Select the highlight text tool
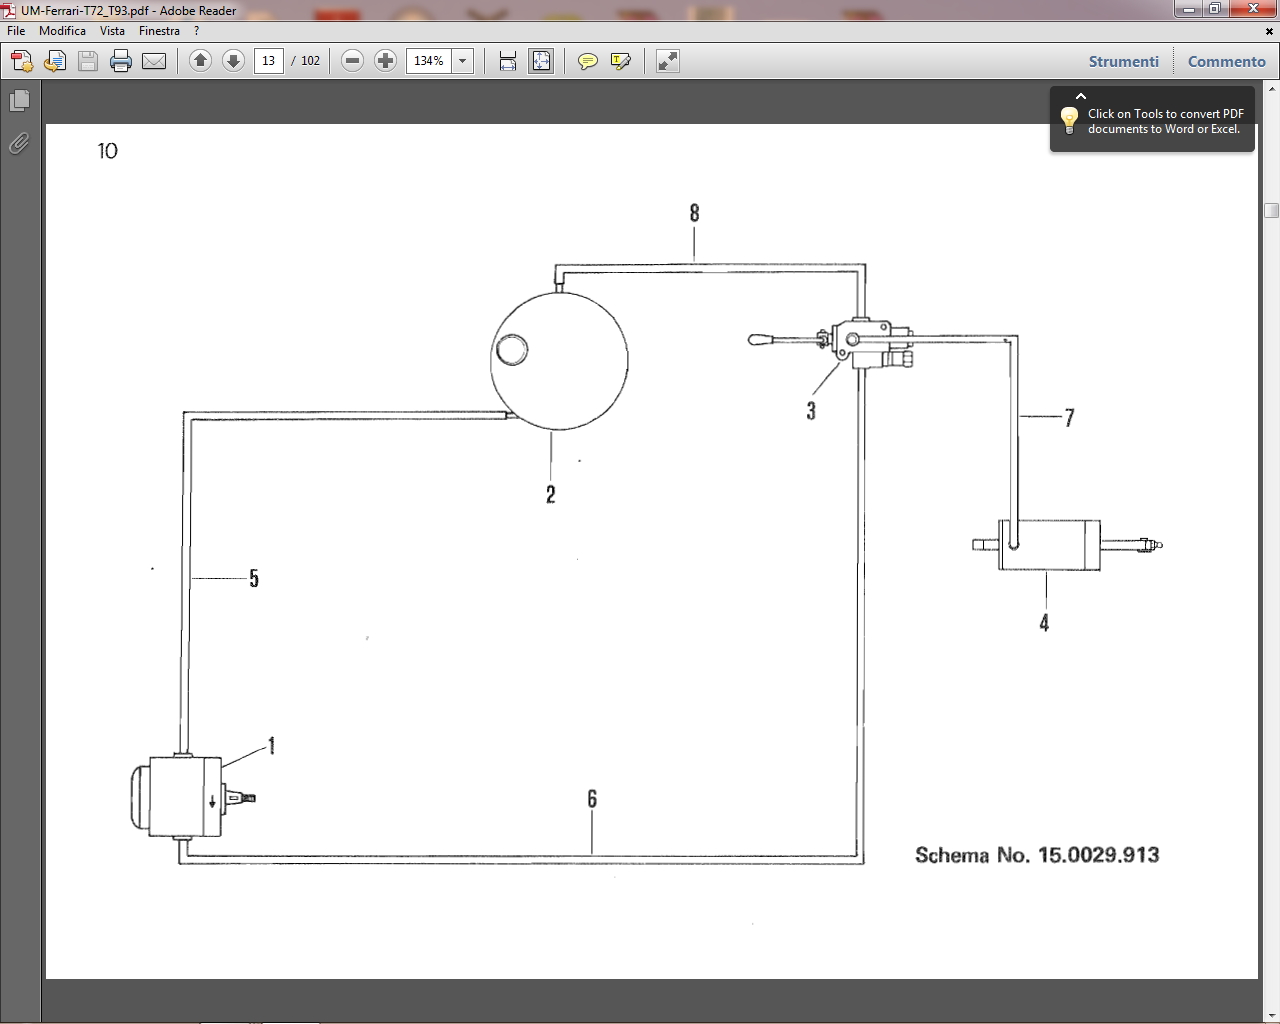 pos(620,61)
